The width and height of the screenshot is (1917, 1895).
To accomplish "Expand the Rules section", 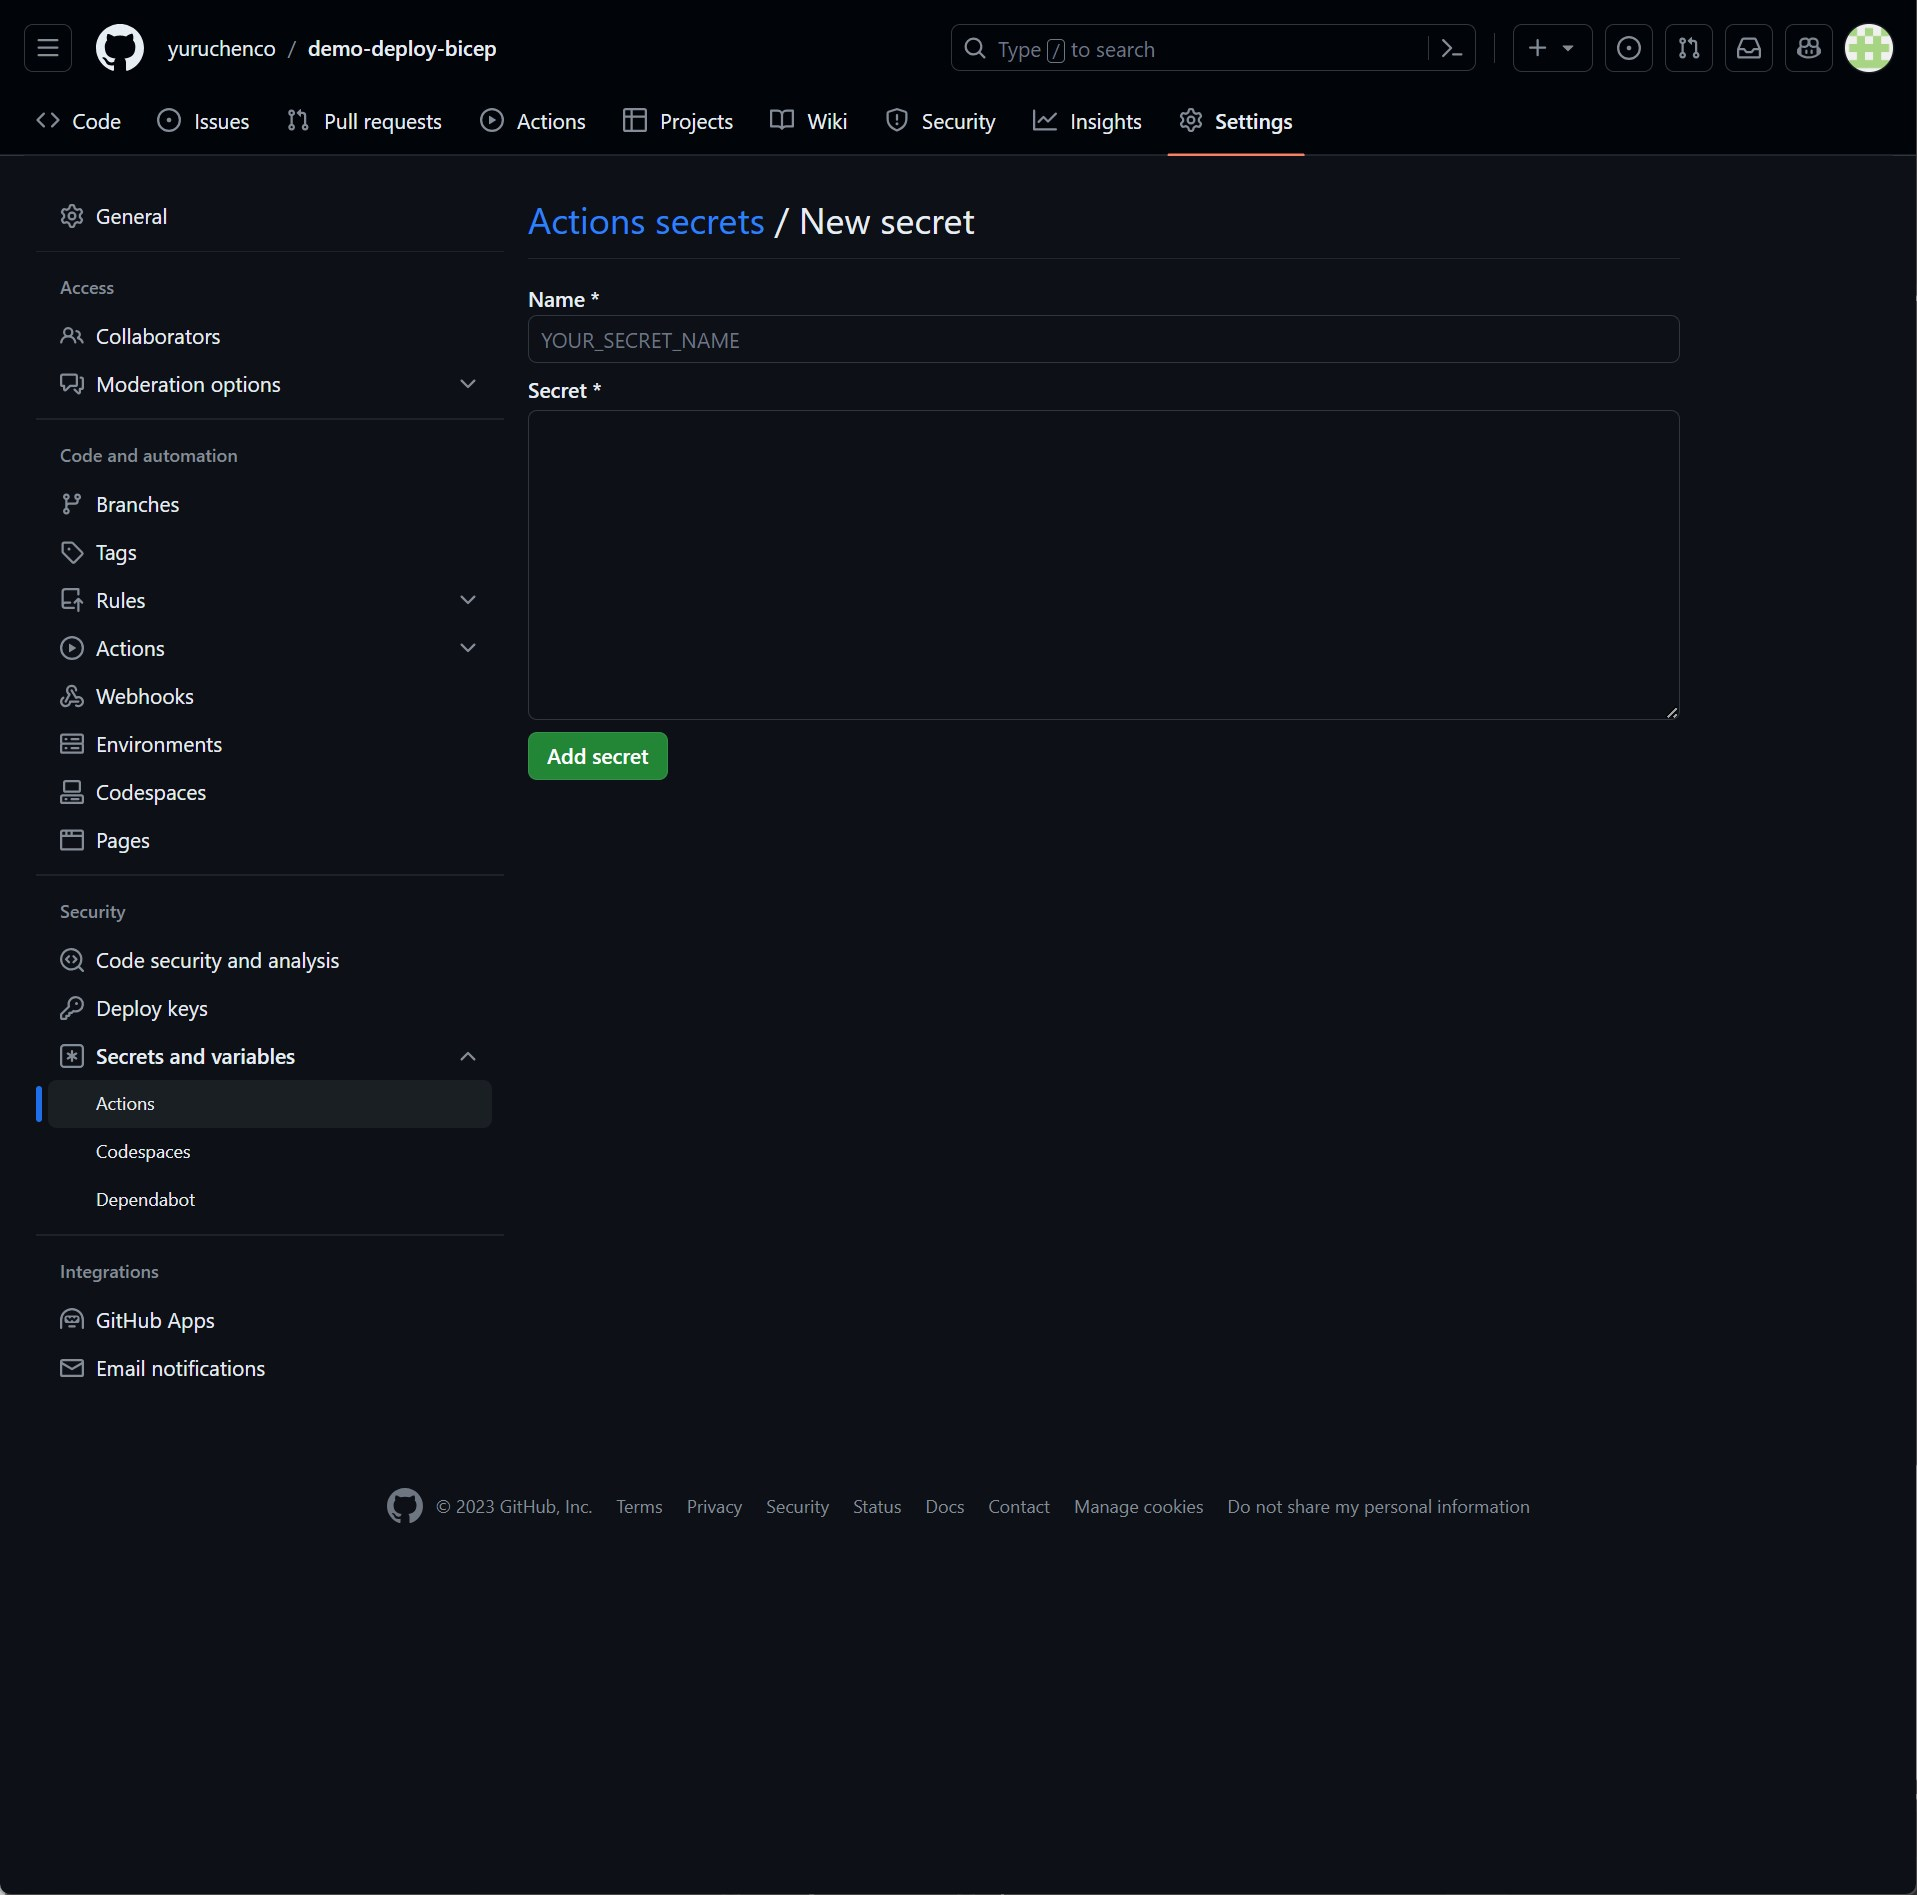I will pyautogui.click(x=468, y=599).
